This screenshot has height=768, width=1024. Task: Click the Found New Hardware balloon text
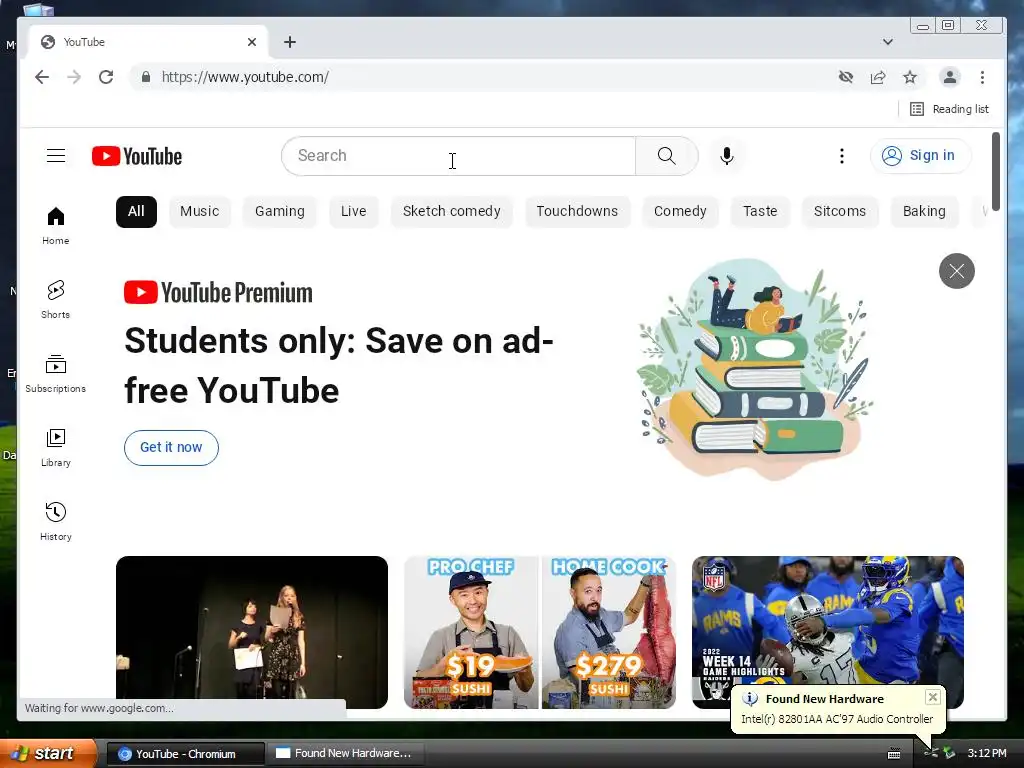tap(837, 719)
